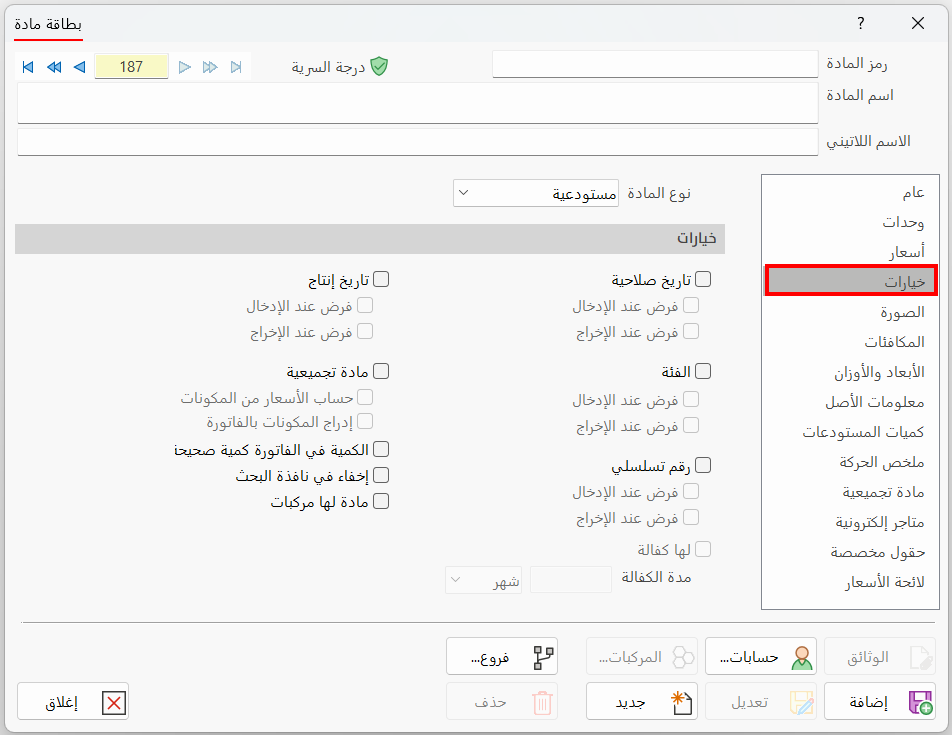This screenshot has height=735, width=952.
Task: Click the help question mark
Action: [860, 23]
